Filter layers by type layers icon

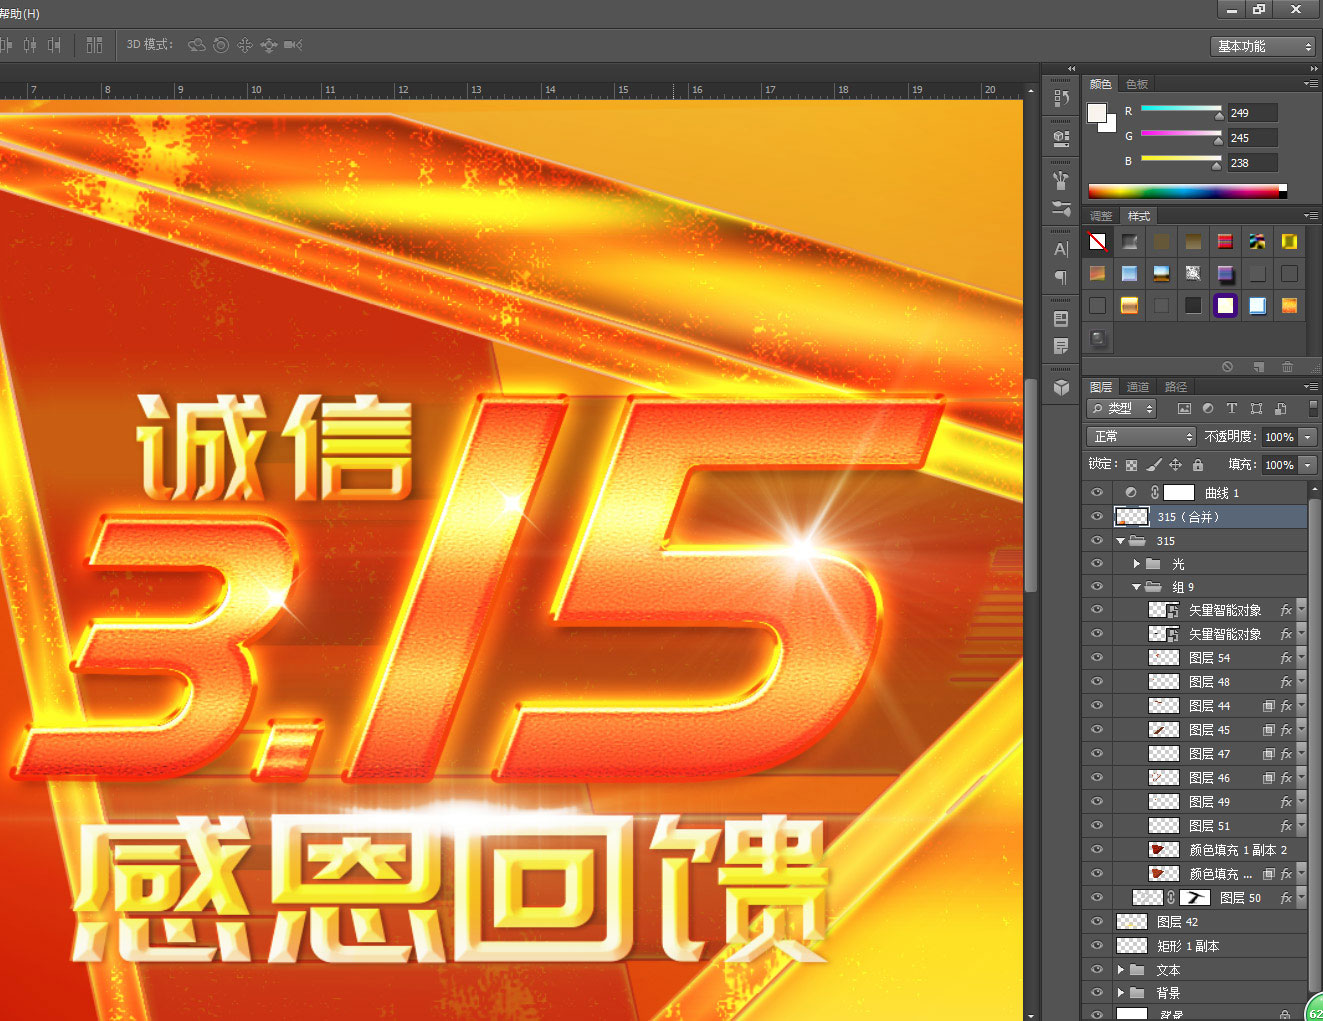pyautogui.click(x=1232, y=408)
